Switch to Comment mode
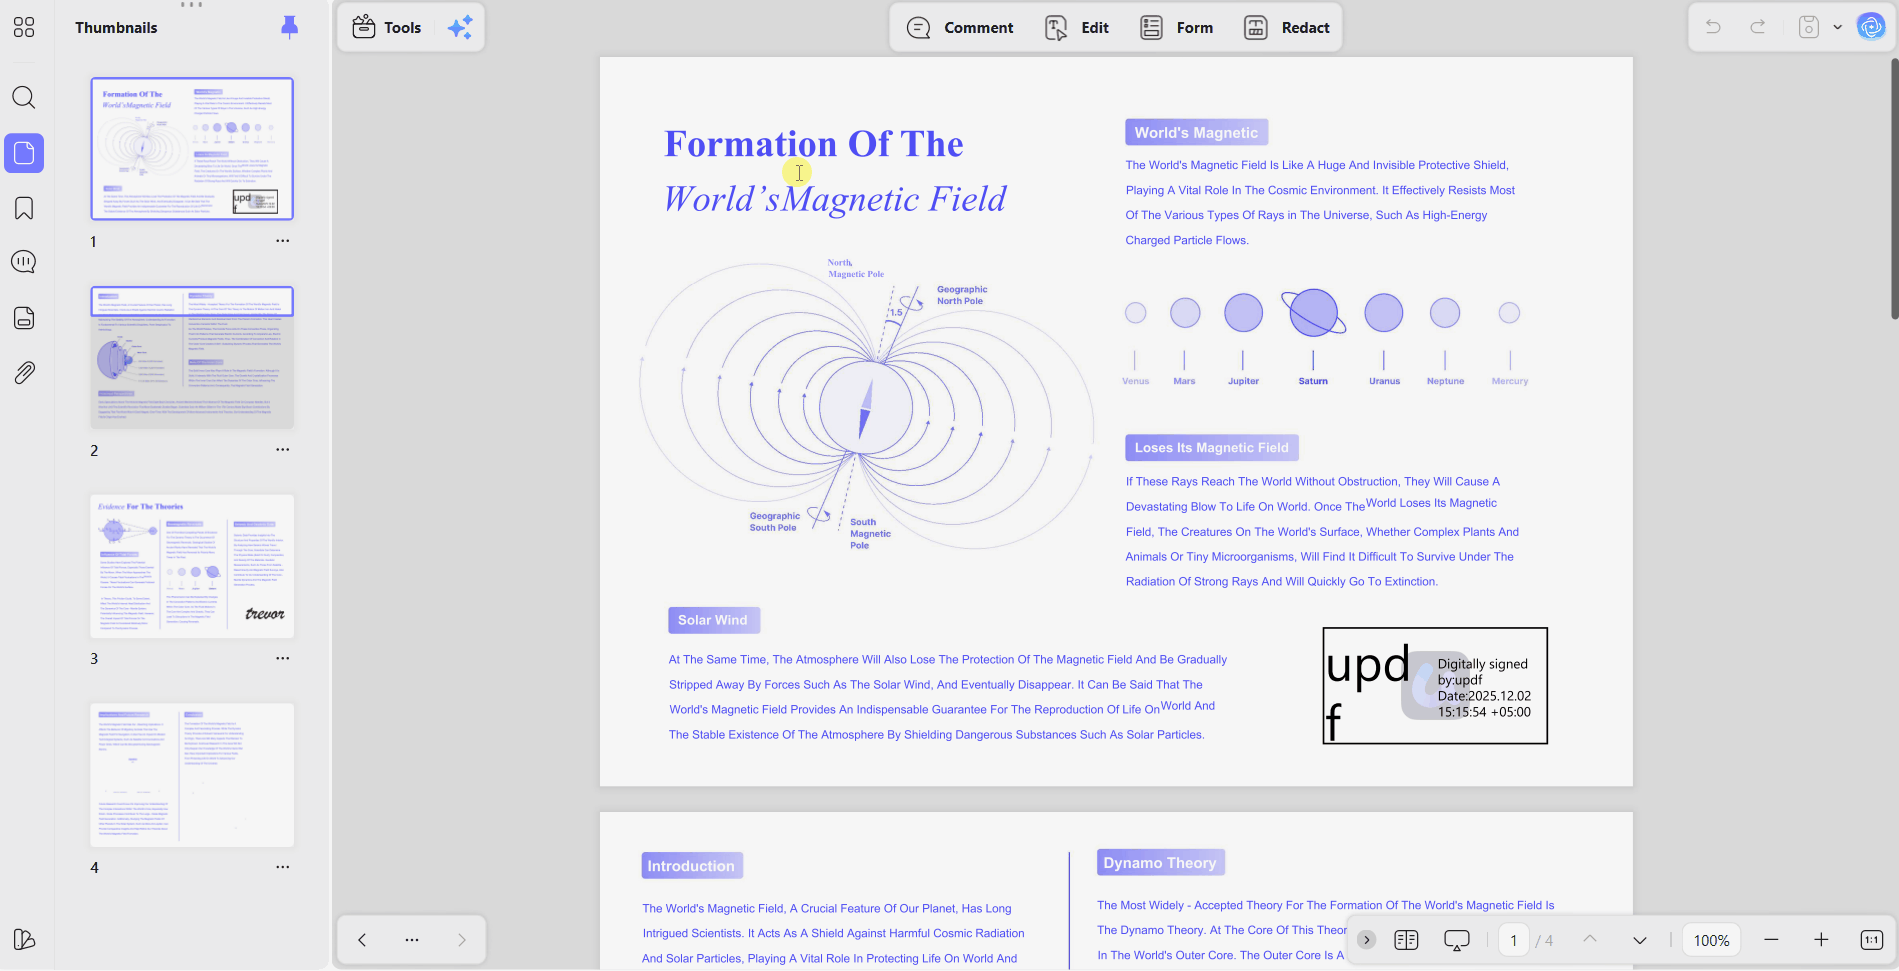Image resolution: width=1899 pixels, height=971 pixels. click(960, 27)
